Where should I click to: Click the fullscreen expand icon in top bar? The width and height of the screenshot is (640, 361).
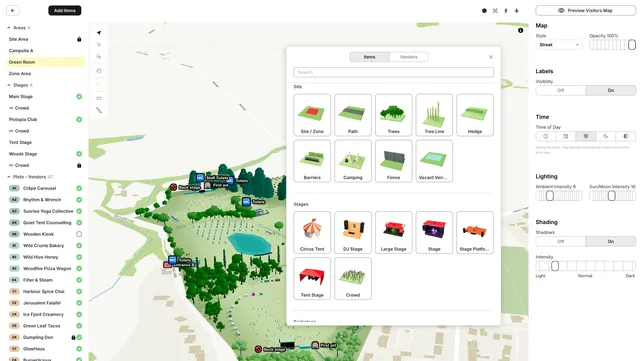coord(495,11)
